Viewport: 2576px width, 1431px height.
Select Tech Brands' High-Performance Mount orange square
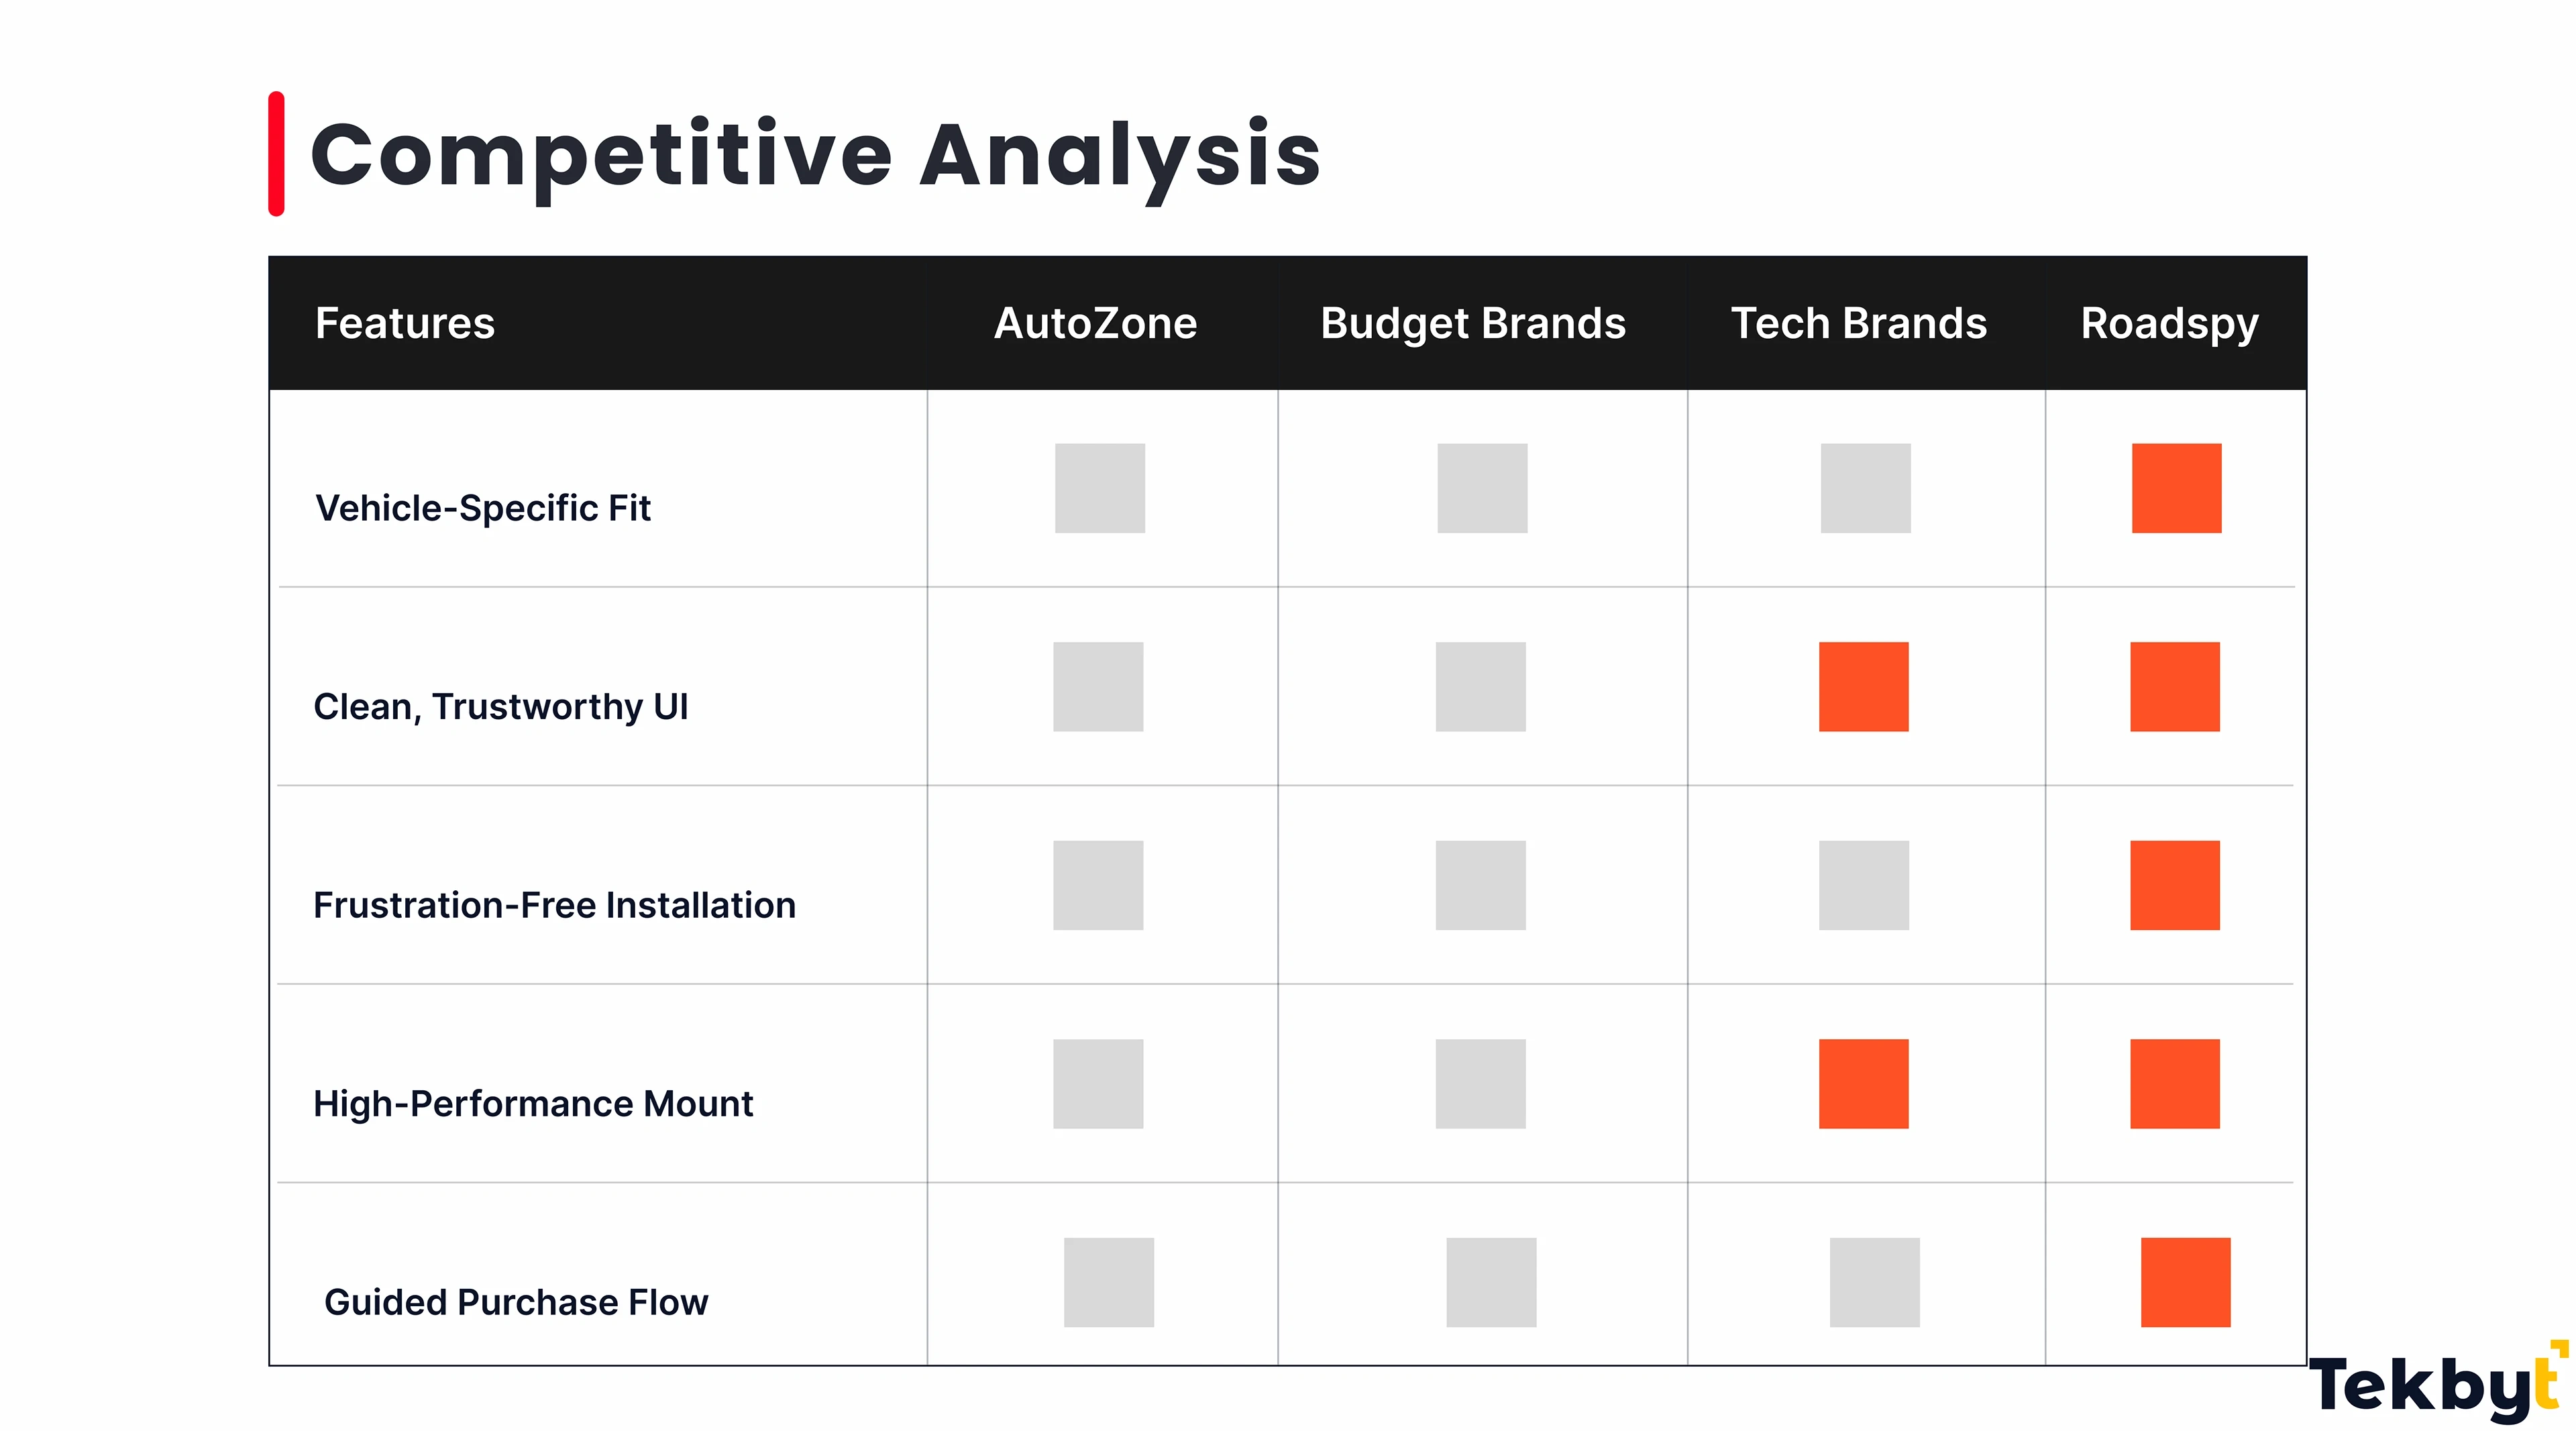click(1863, 1084)
